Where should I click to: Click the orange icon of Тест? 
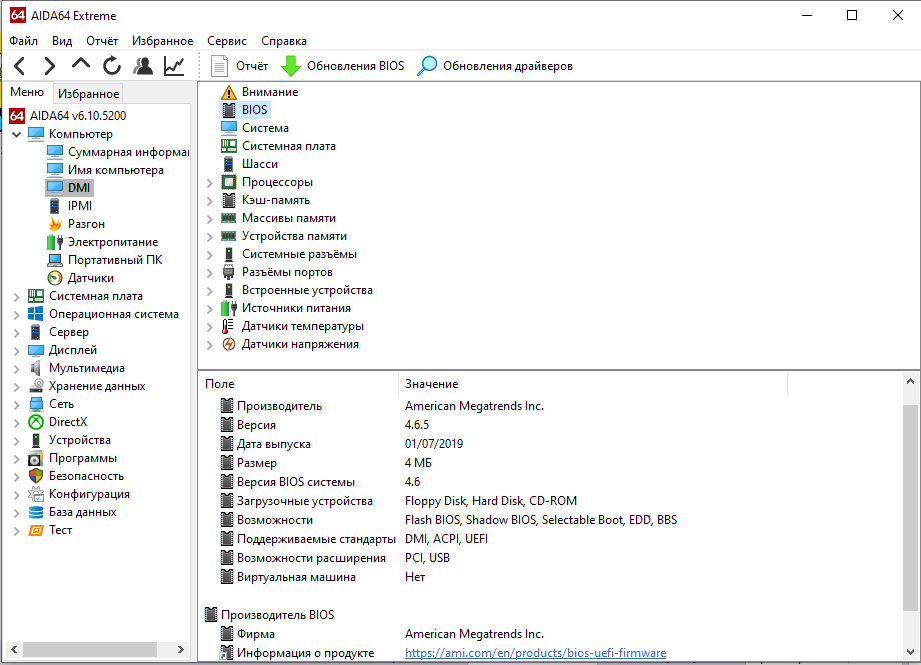pyautogui.click(x=36, y=530)
